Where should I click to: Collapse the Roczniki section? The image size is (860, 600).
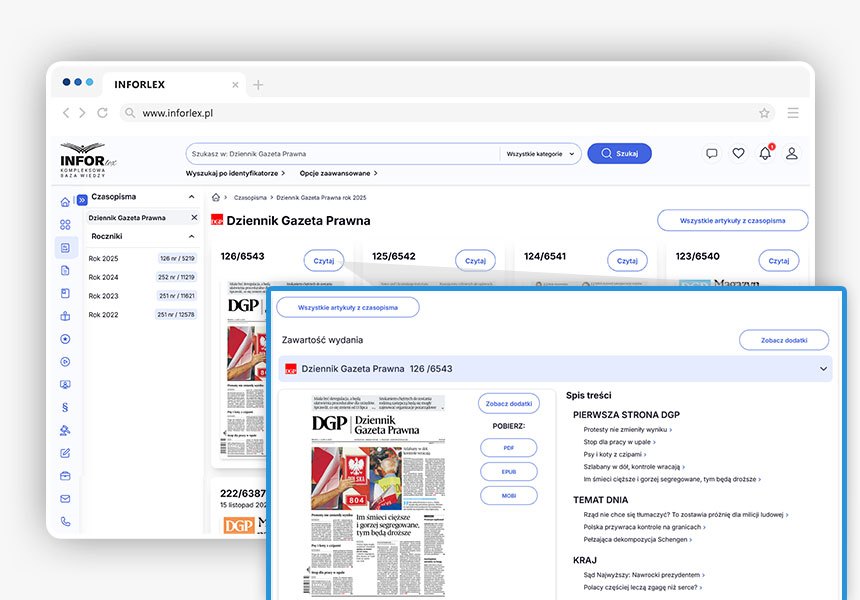pyautogui.click(x=194, y=236)
